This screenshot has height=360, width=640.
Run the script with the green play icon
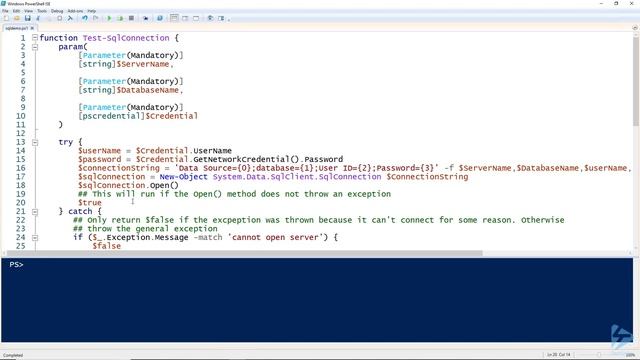coord(109,18)
